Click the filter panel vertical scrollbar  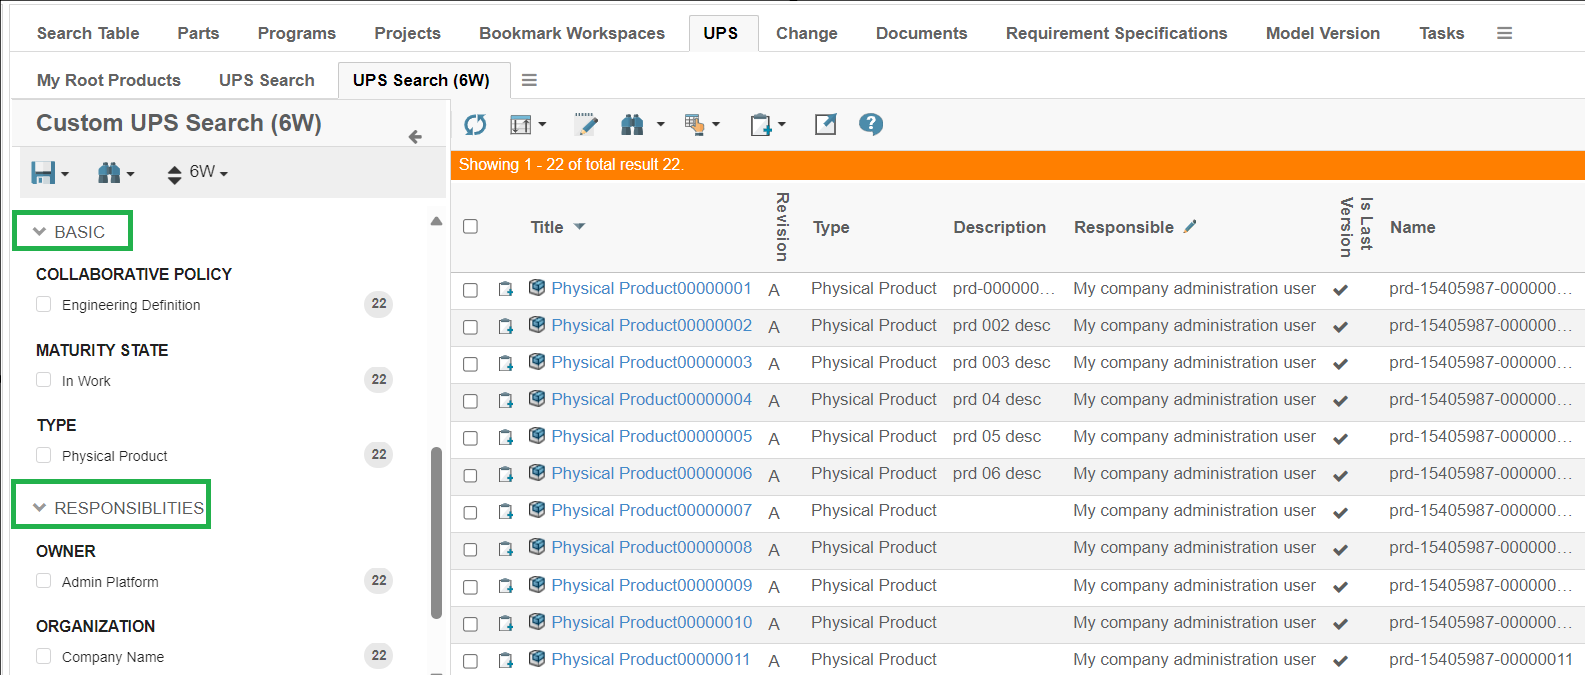pos(436,530)
